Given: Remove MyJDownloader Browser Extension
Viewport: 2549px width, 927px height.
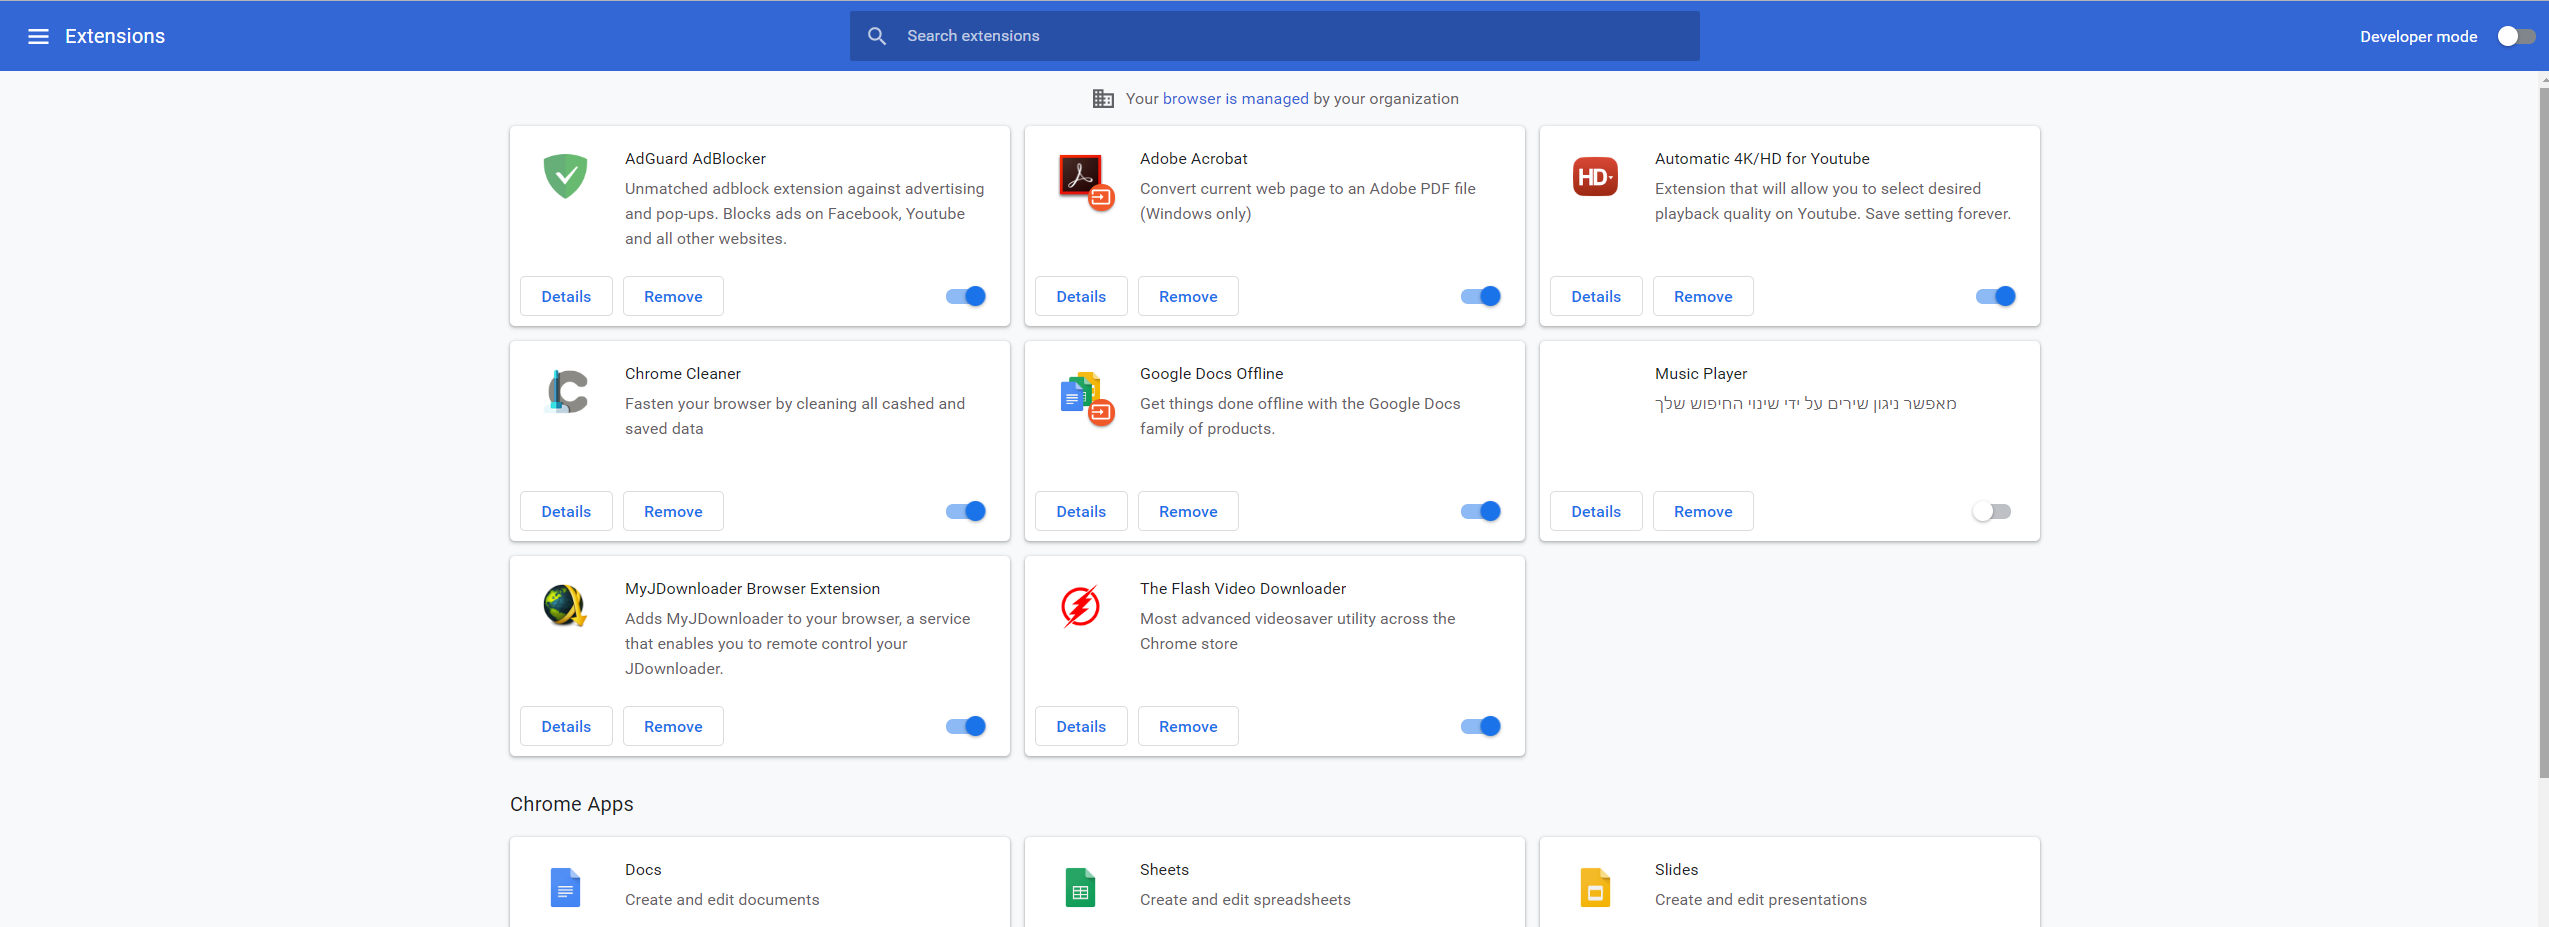Looking at the screenshot, I should 673,726.
